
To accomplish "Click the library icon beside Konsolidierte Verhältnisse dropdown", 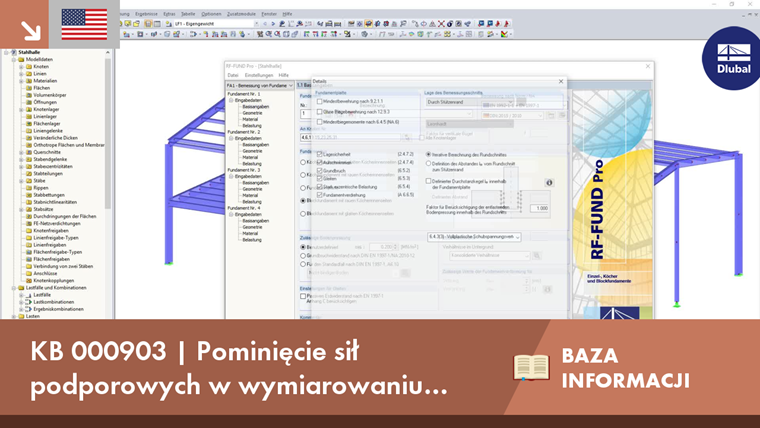I will [537, 255].
